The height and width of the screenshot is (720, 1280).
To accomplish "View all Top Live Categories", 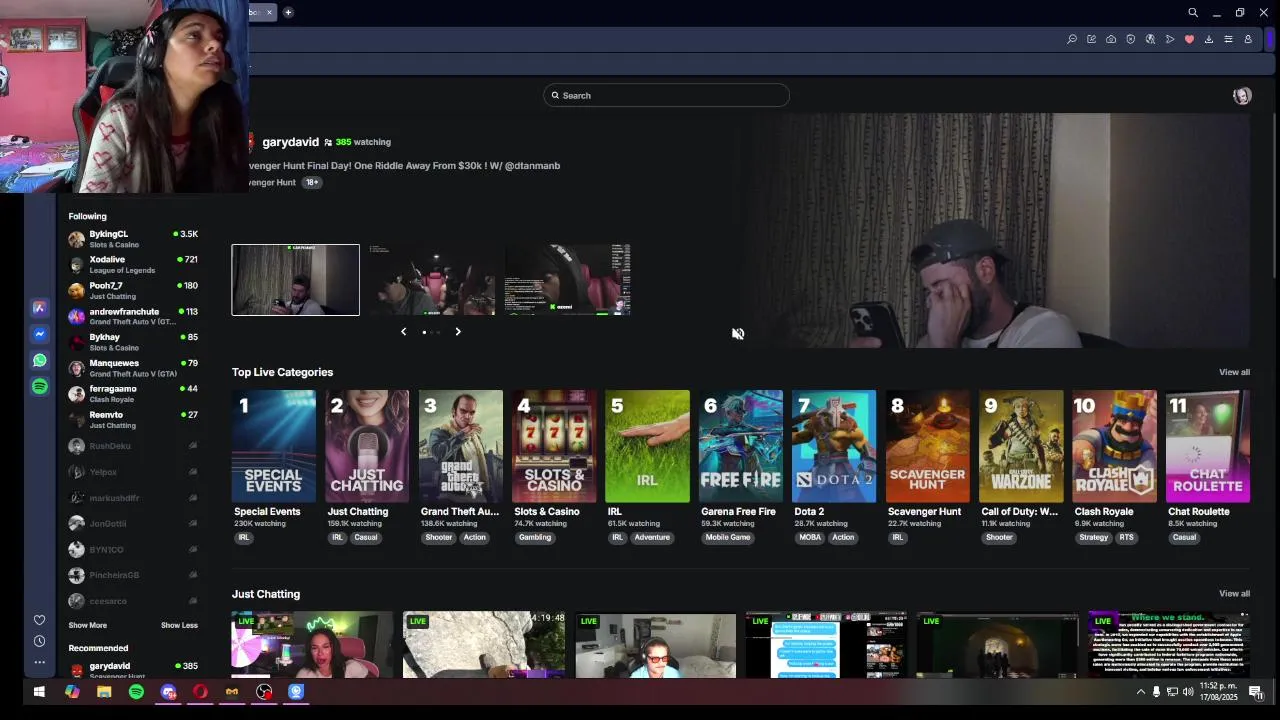I will pyautogui.click(x=1234, y=372).
